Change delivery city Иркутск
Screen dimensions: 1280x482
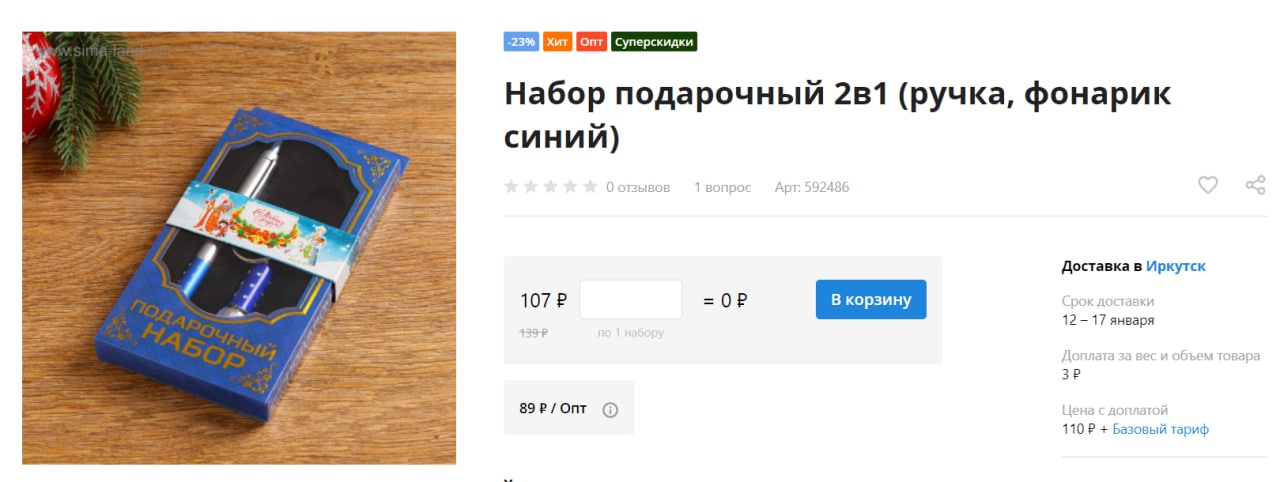tap(1176, 266)
